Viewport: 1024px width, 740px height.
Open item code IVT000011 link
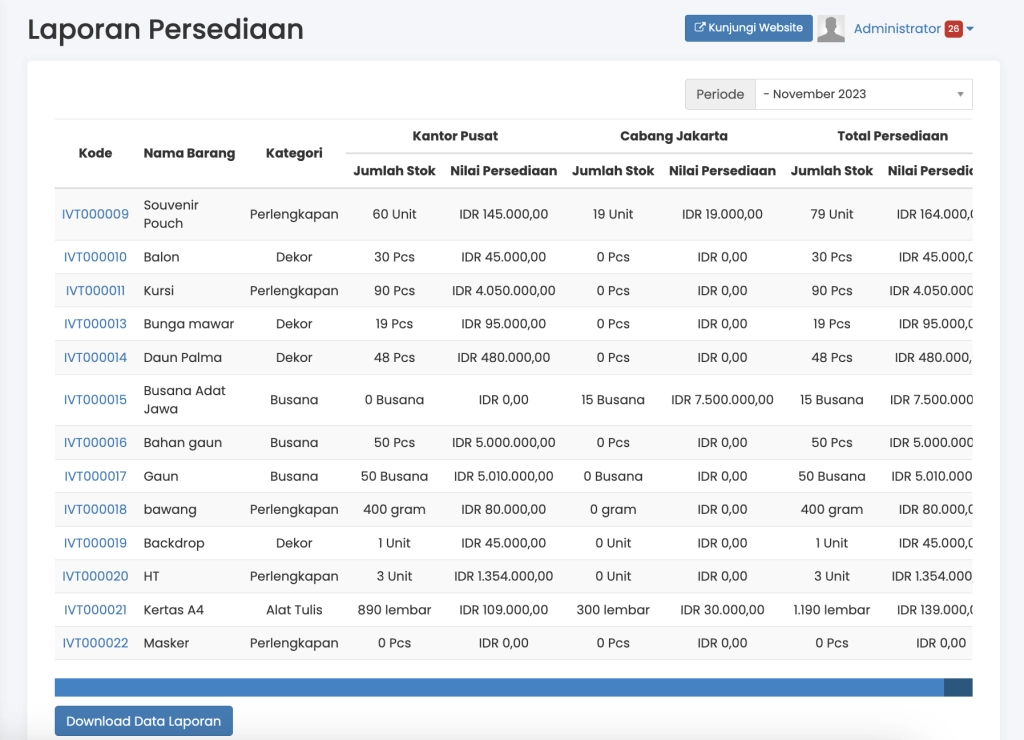95,291
